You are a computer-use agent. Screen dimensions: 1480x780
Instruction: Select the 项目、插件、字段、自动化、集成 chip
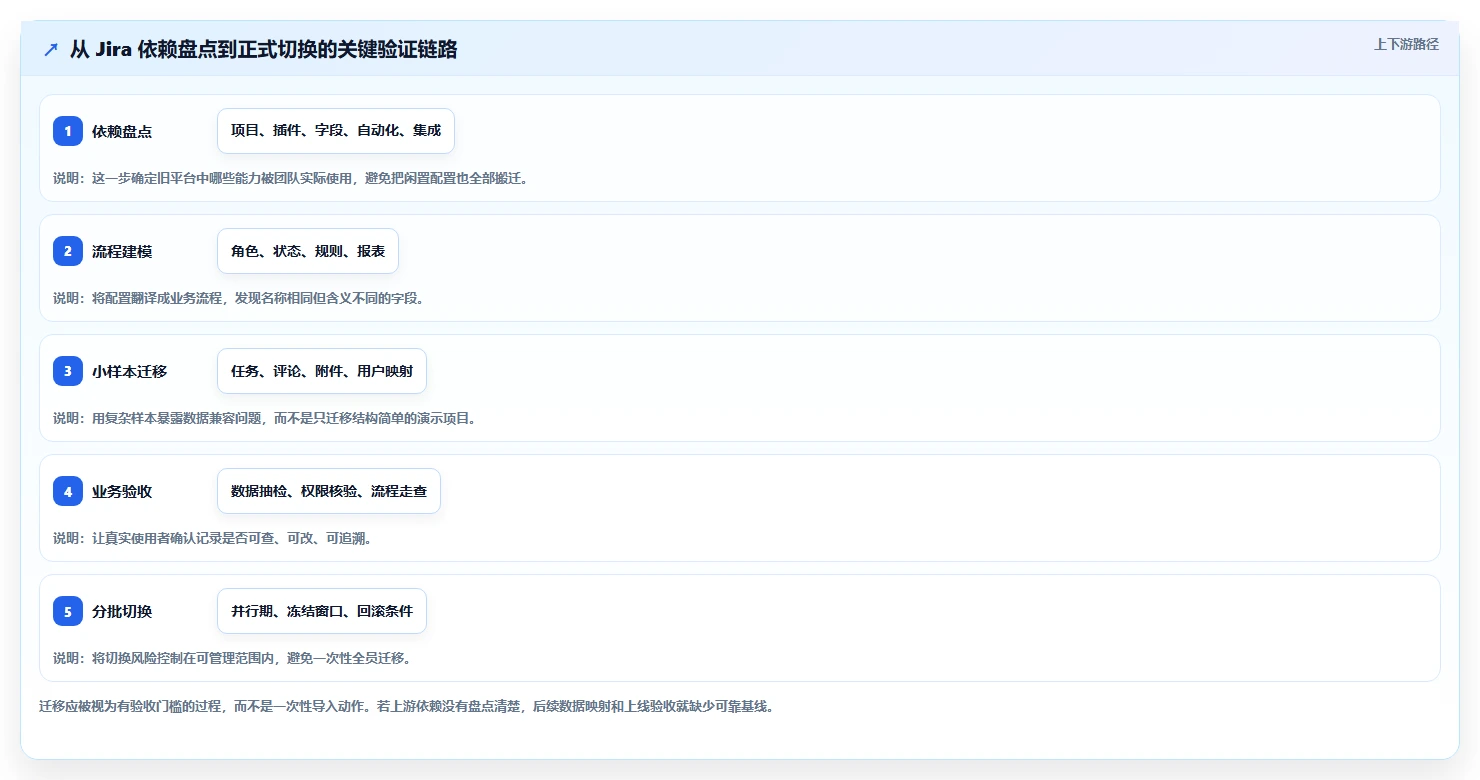pyautogui.click(x=336, y=131)
